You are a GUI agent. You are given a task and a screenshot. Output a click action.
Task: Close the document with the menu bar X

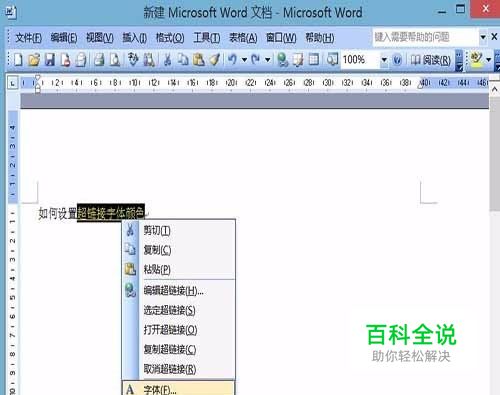495,37
